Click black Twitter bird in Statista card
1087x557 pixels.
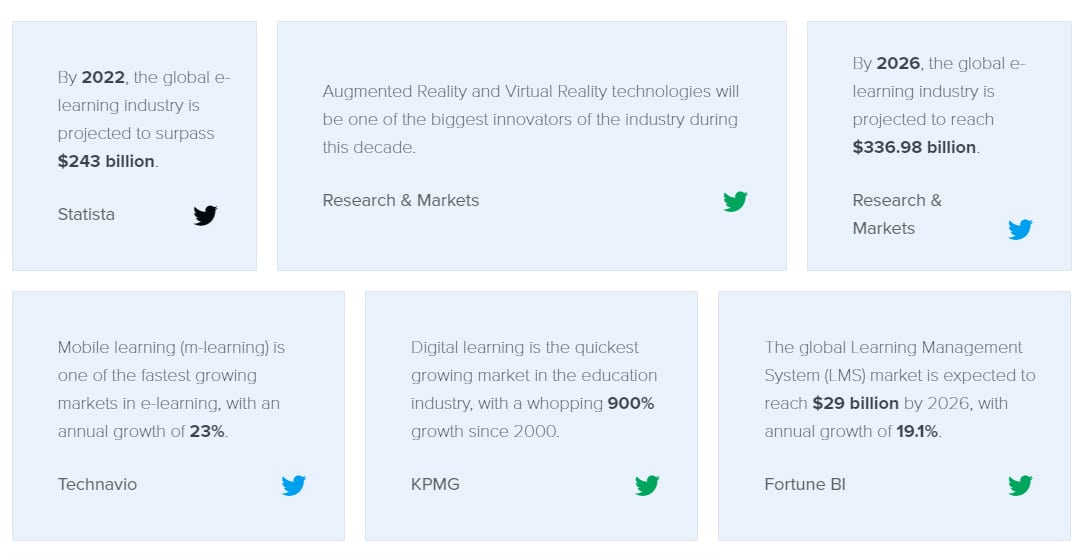point(205,216)
